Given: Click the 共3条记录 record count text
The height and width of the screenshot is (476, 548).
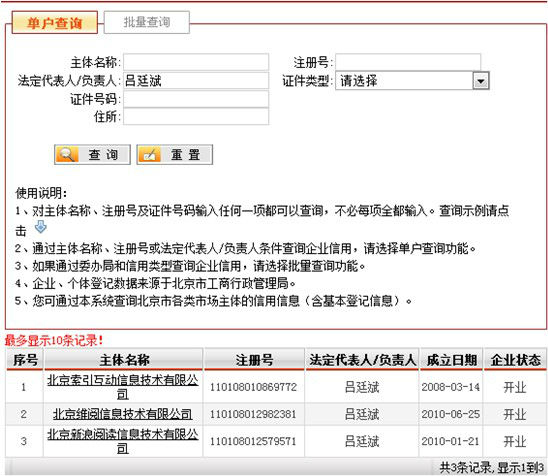Looking at the screenshot, I should point(465,467).
